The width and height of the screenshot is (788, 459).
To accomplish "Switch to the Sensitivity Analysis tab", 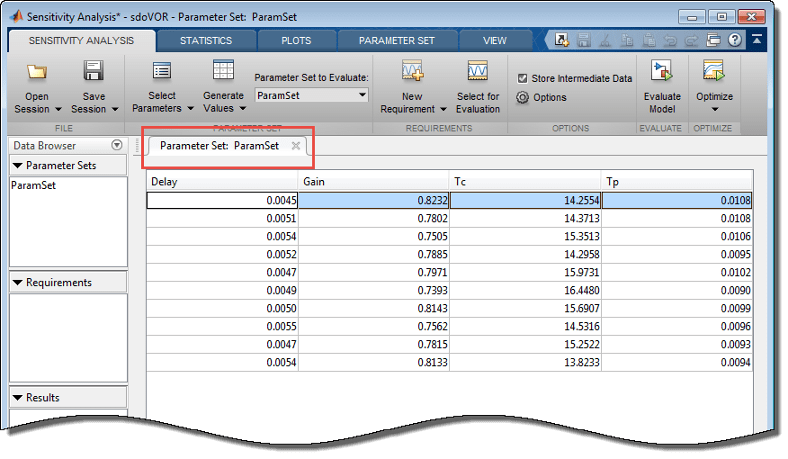I will (x=81, y=41).
